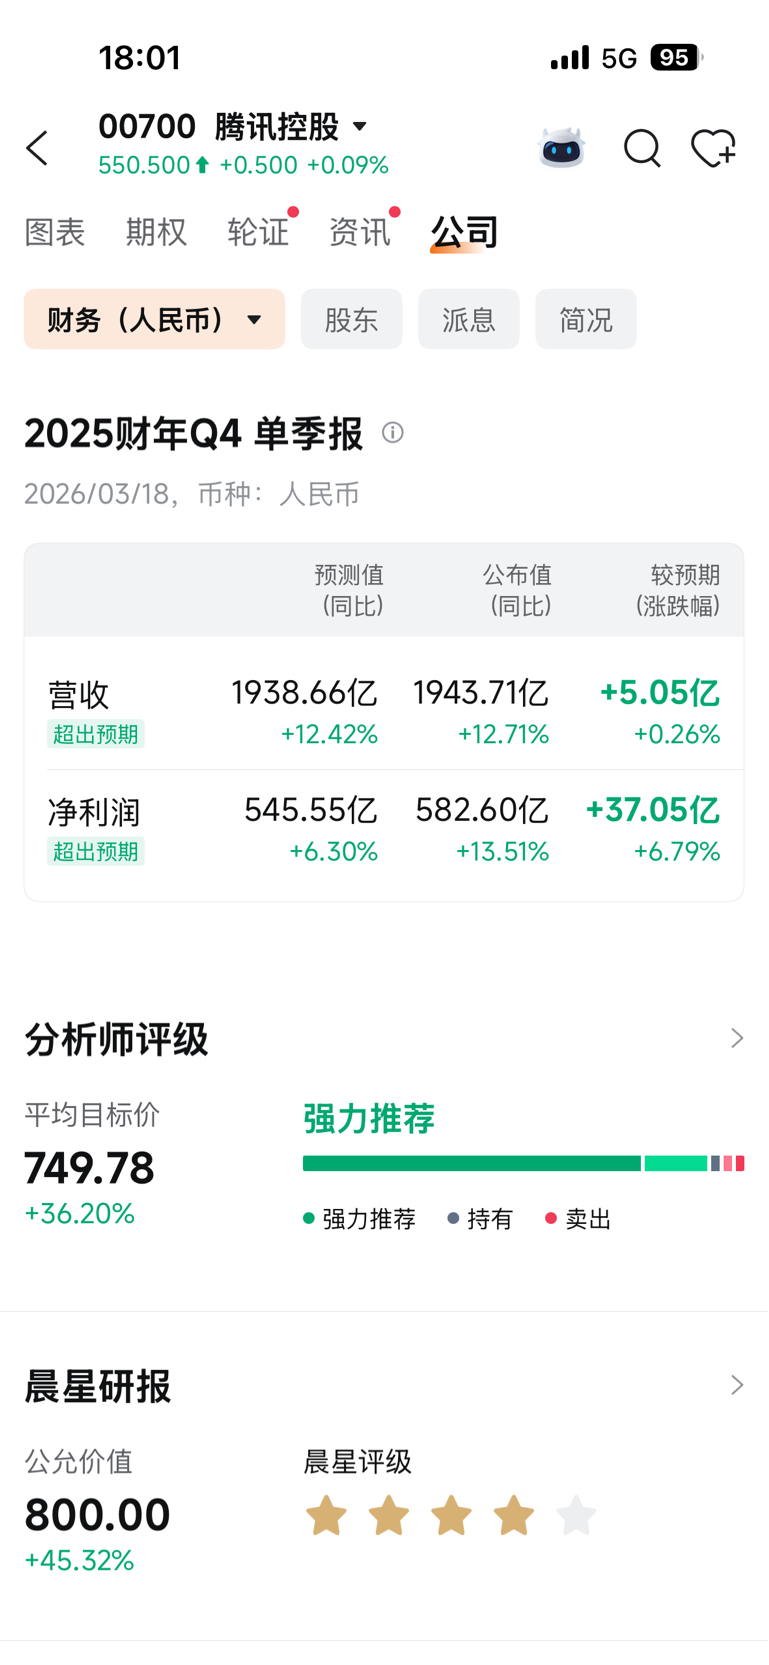Tap the 晨星评级 label
Viewport: 769px width, 1665px height.
[x=357, y=1461]
